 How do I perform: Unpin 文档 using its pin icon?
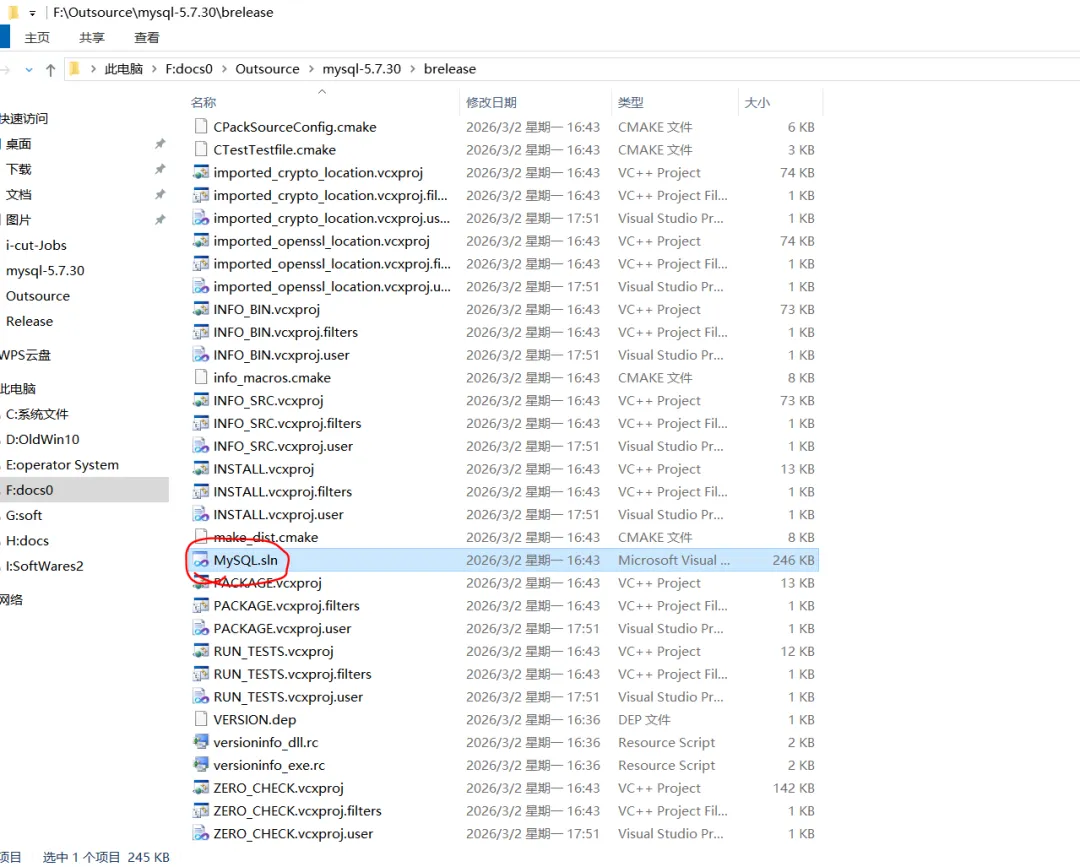coord(160,195)
